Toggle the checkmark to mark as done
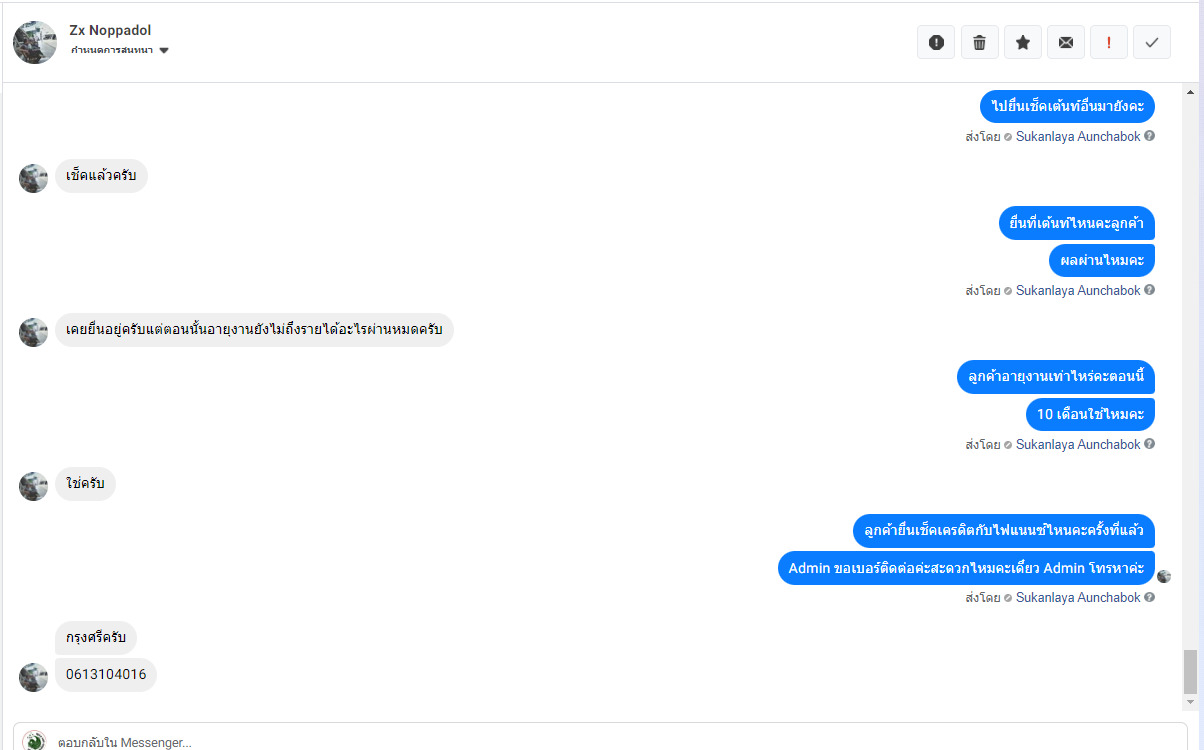Screen dimensions: 1204x750 (1152, 42)
